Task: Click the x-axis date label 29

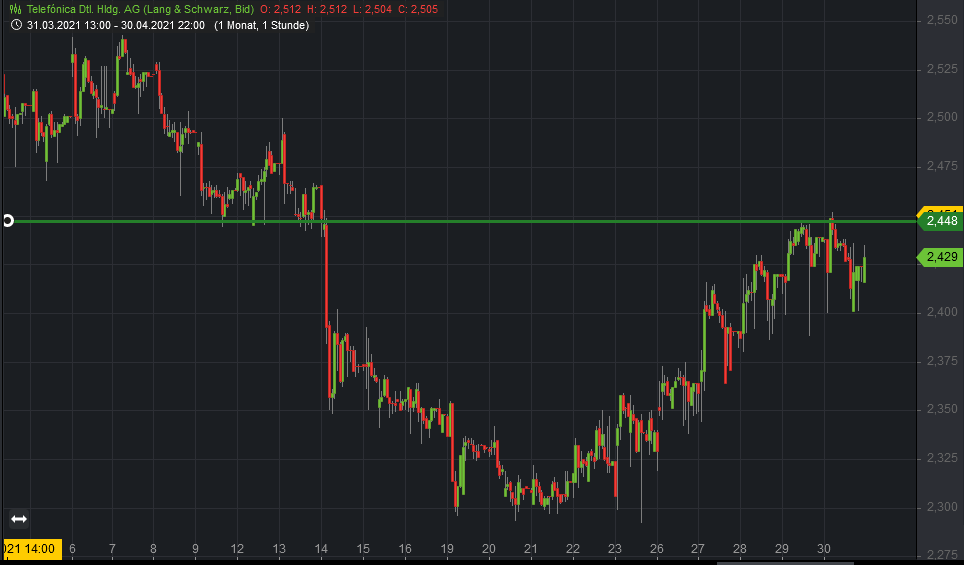Action: click(781, 549)
